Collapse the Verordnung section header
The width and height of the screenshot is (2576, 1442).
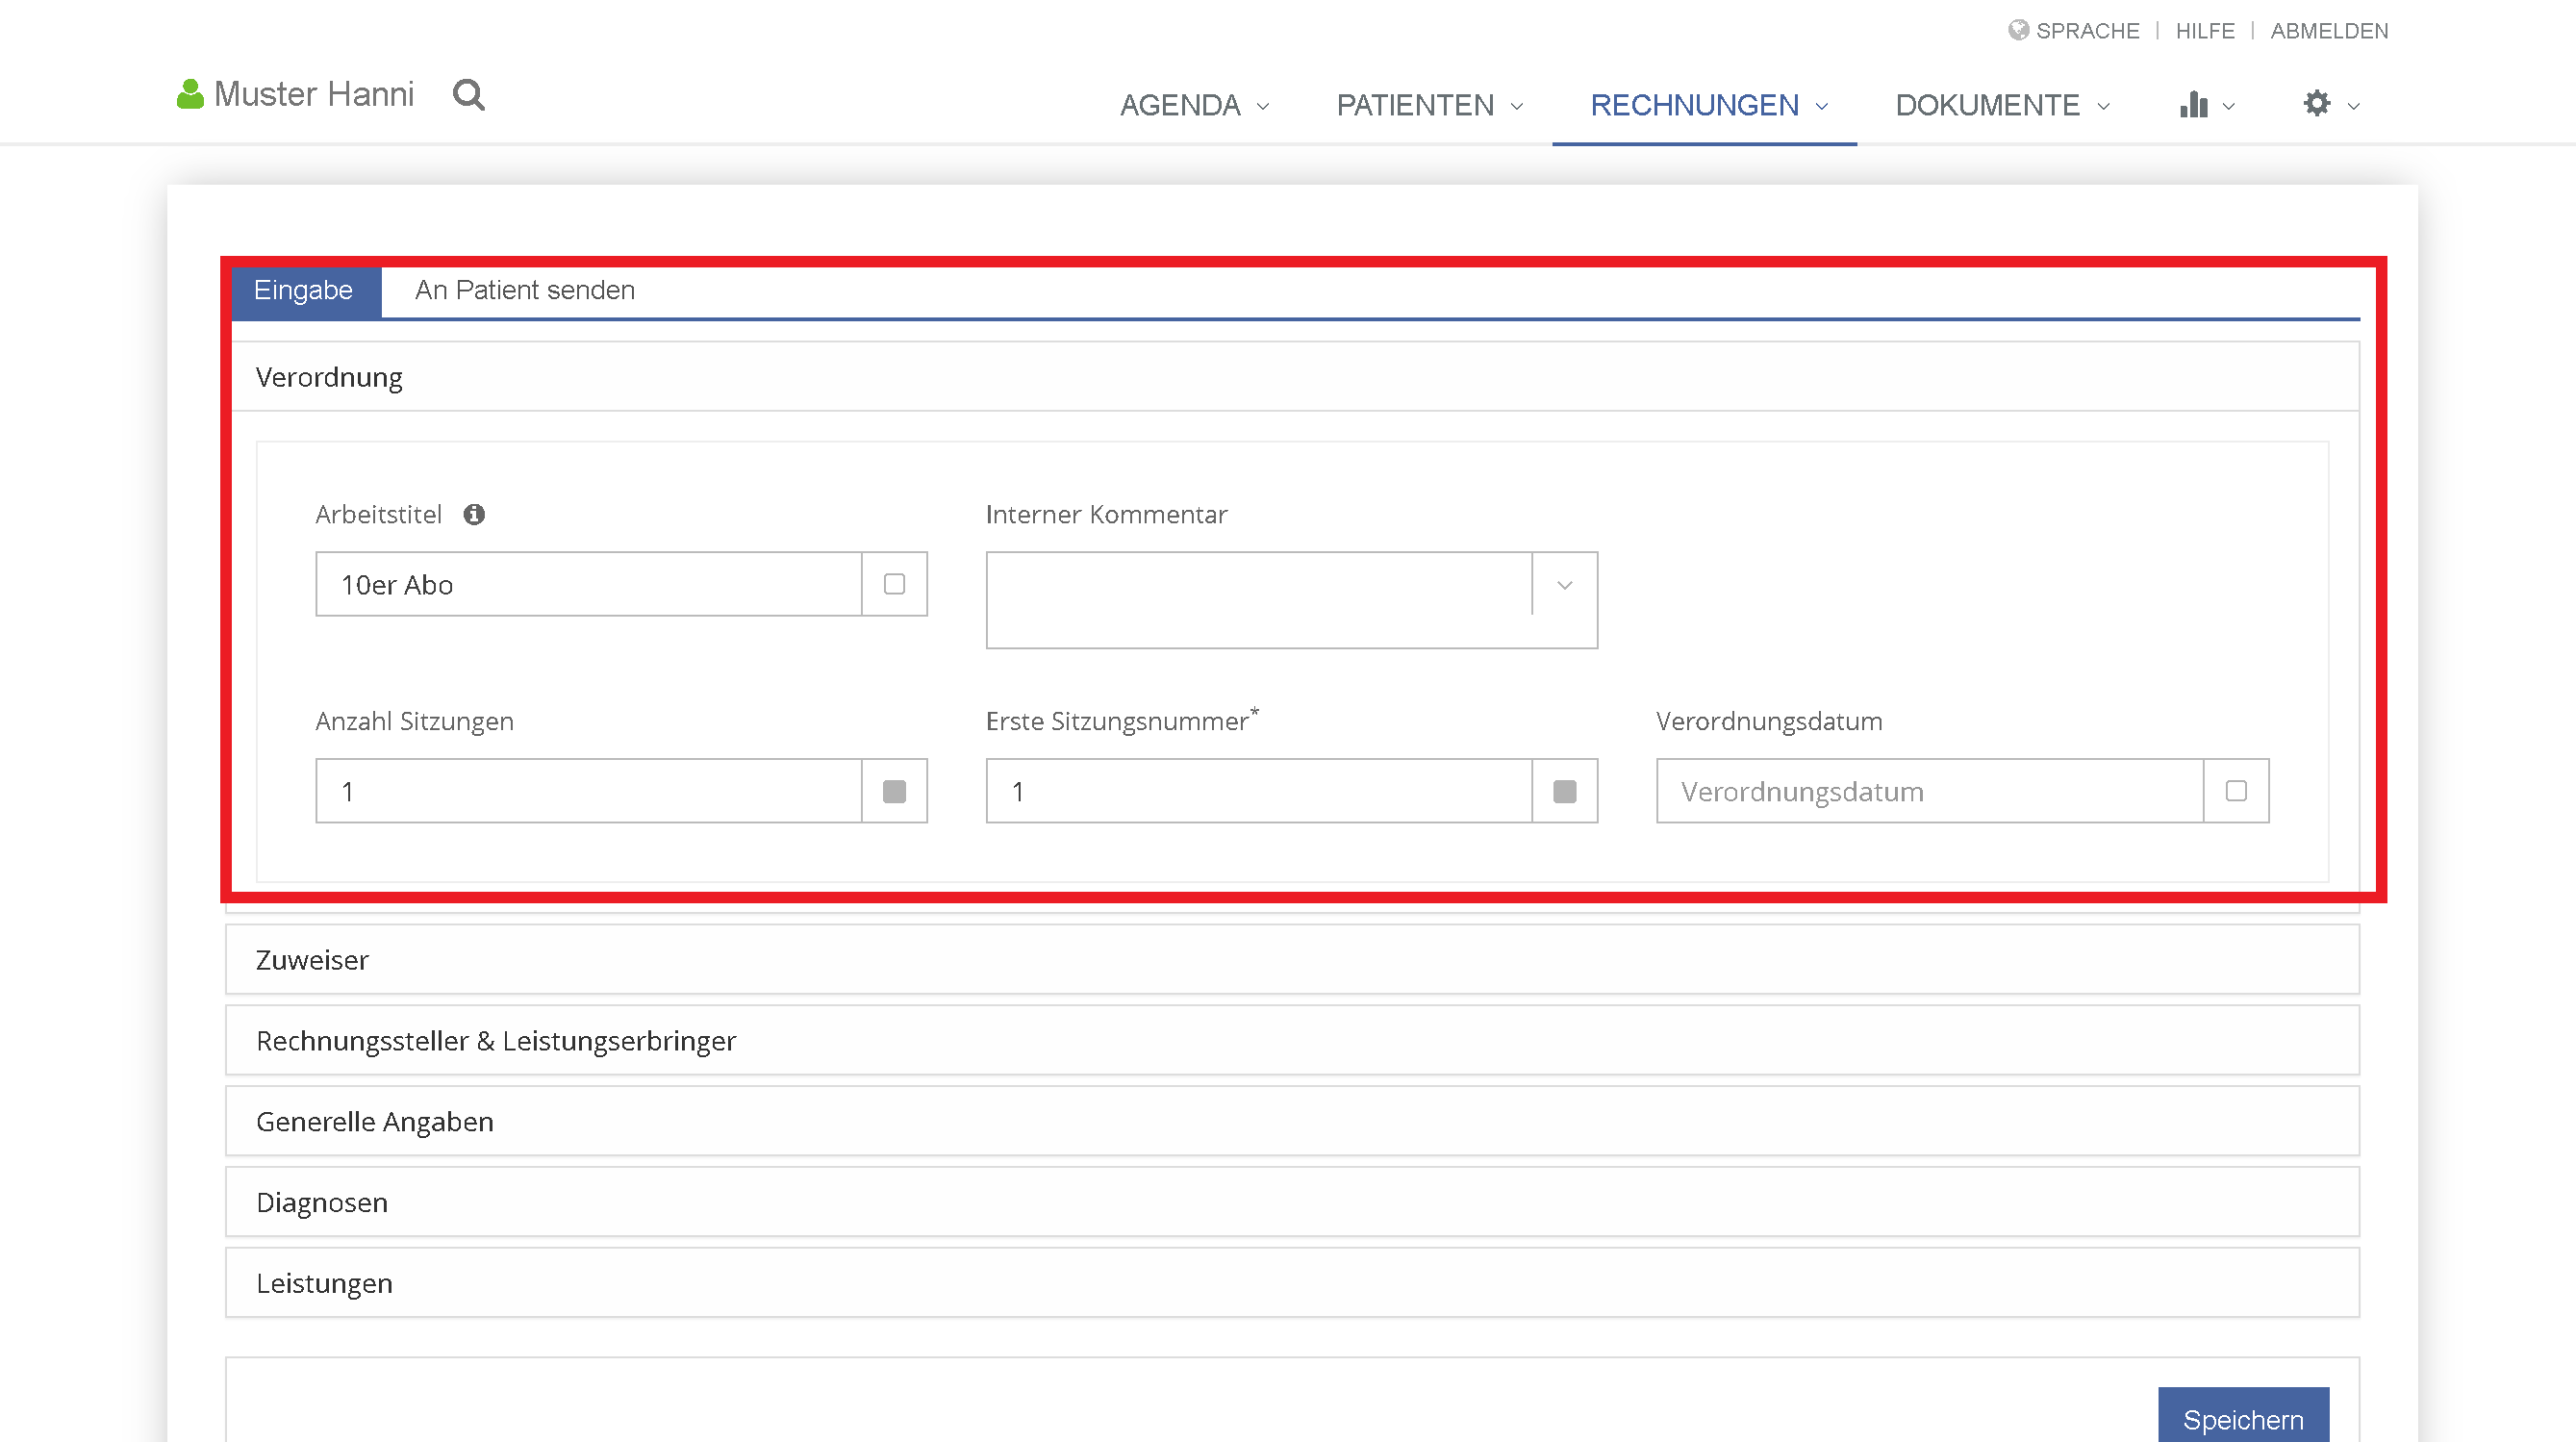click(1293, 377)
